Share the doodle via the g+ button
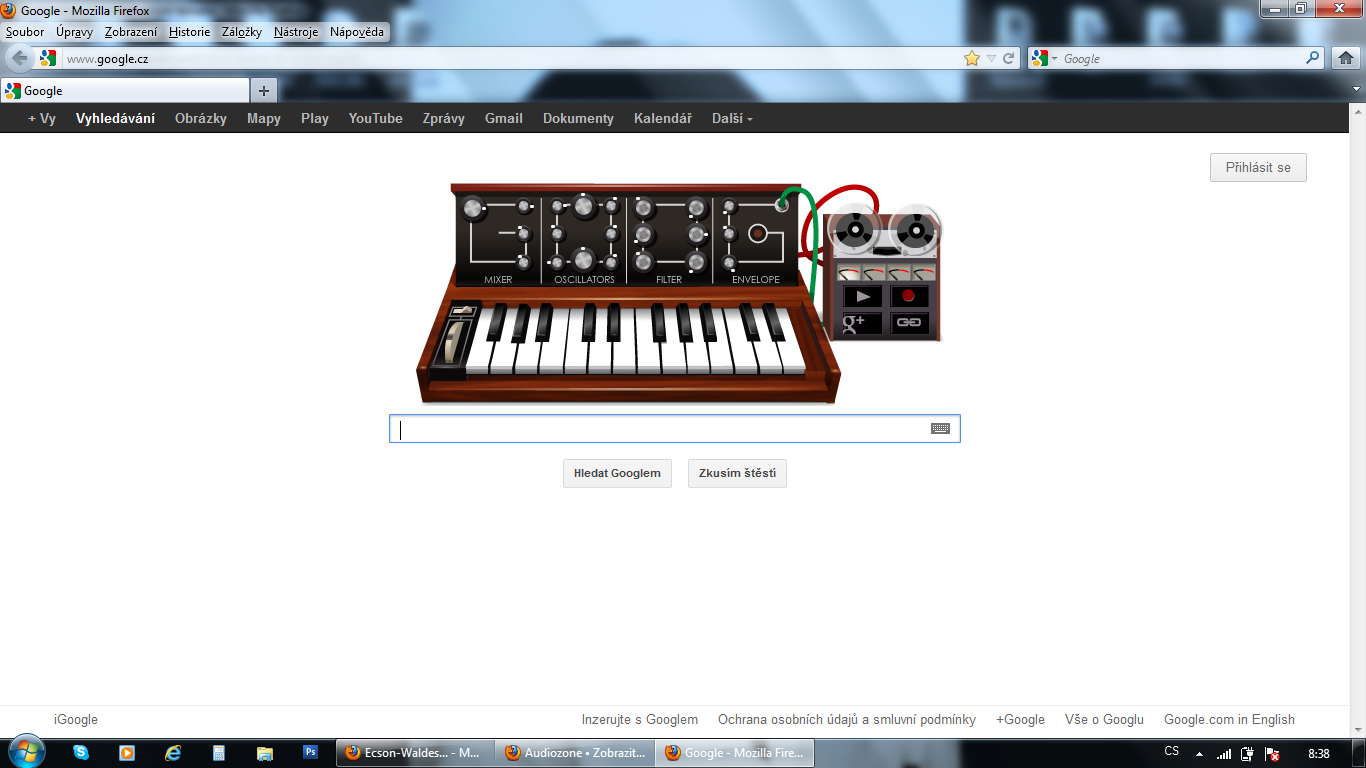The height and width of the screenshot is (768, 1366). coord(861,323)
